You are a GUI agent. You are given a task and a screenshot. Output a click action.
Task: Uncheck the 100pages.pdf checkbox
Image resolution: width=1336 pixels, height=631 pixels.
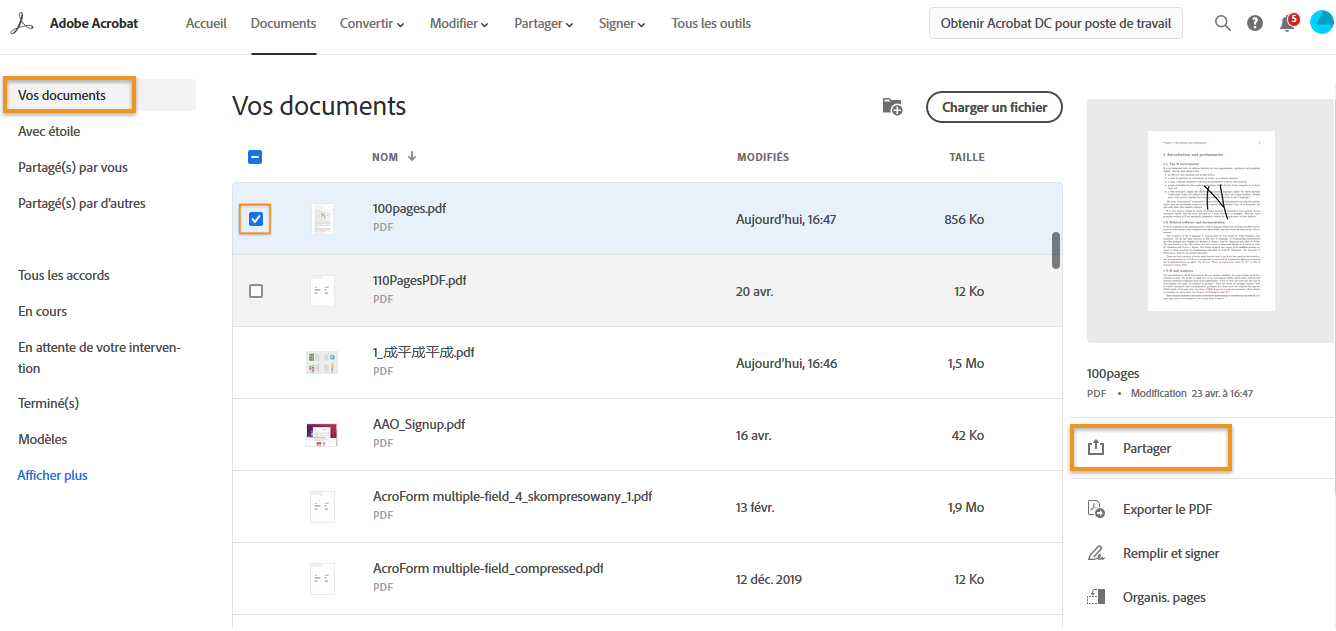(256, 219)
